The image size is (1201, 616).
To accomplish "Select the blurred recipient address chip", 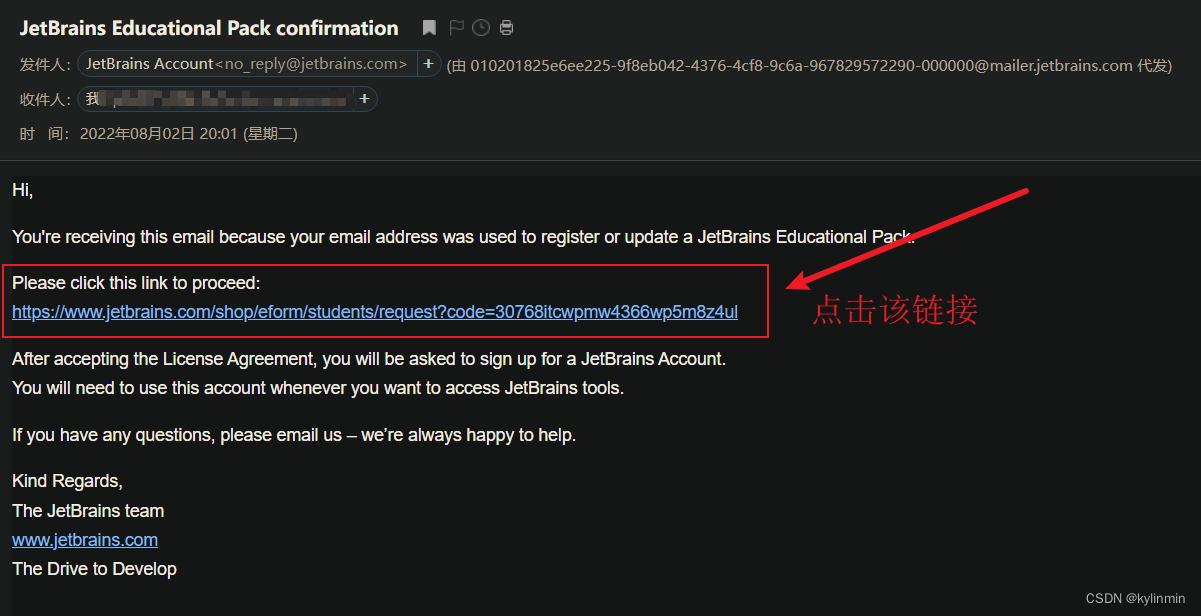I will (216, 99).
